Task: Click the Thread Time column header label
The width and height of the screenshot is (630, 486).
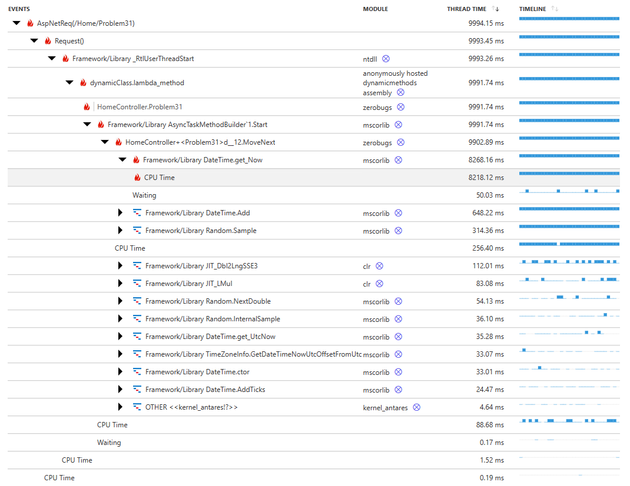Action: tap(466, 9)
